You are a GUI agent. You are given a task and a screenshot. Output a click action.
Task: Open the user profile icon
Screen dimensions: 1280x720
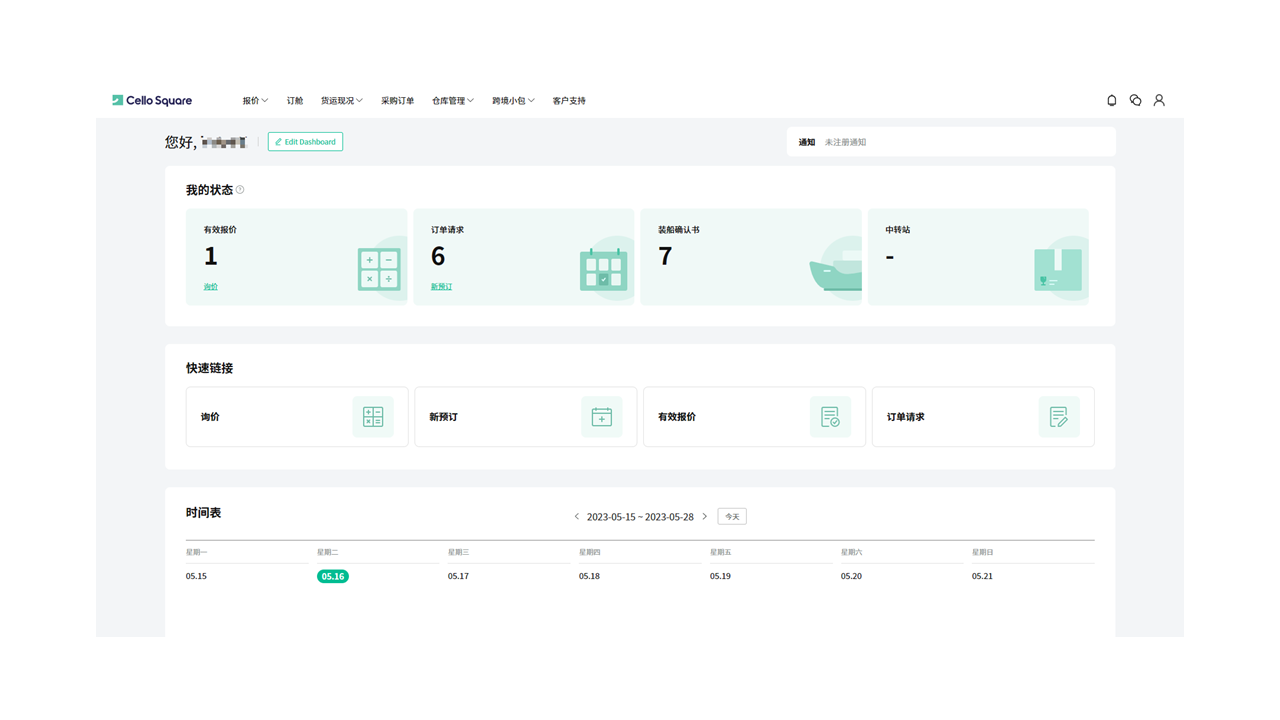tap(1159, 100)
